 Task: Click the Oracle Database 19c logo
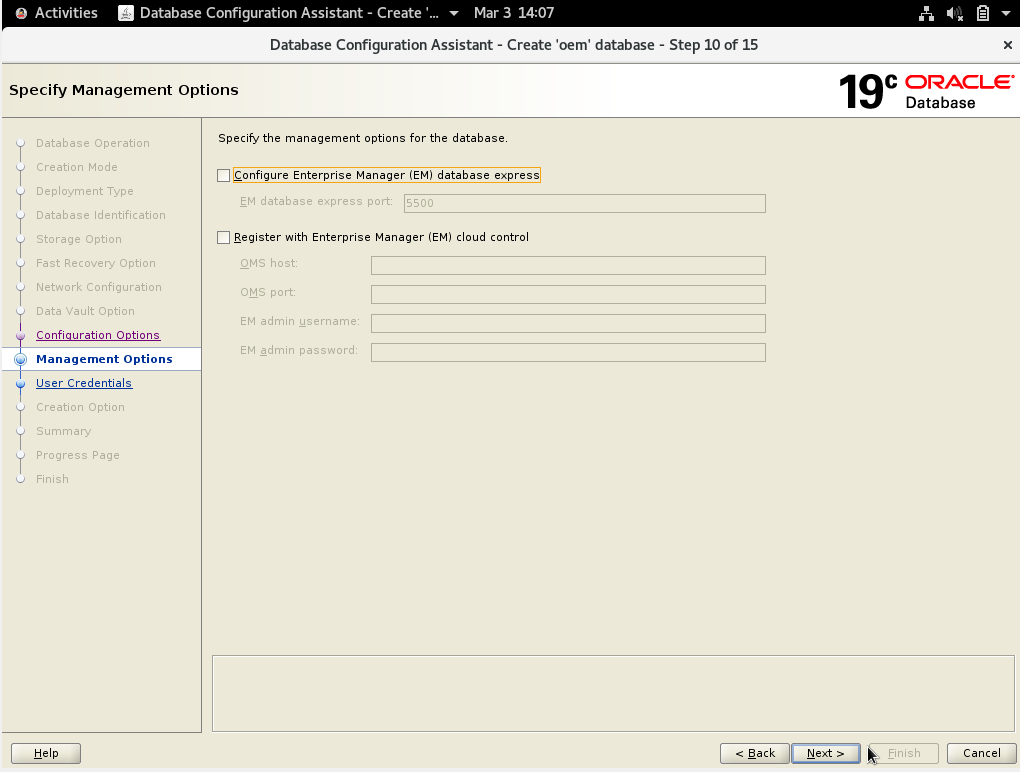[926, 91]
